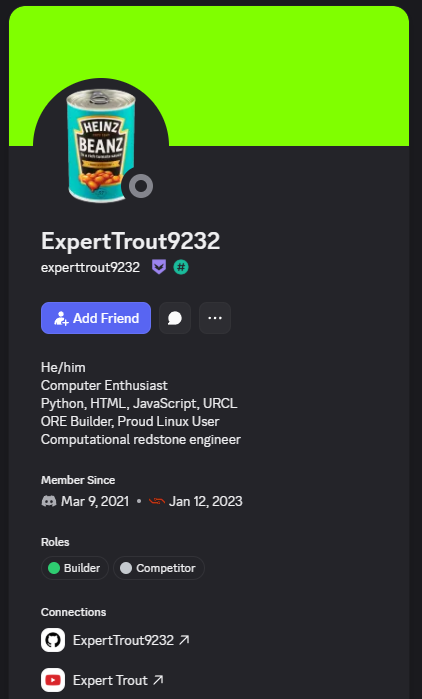Click the ExpertTrout9232 display name
The height and width of the screenshot is (699, 422).
click(131, 241)
